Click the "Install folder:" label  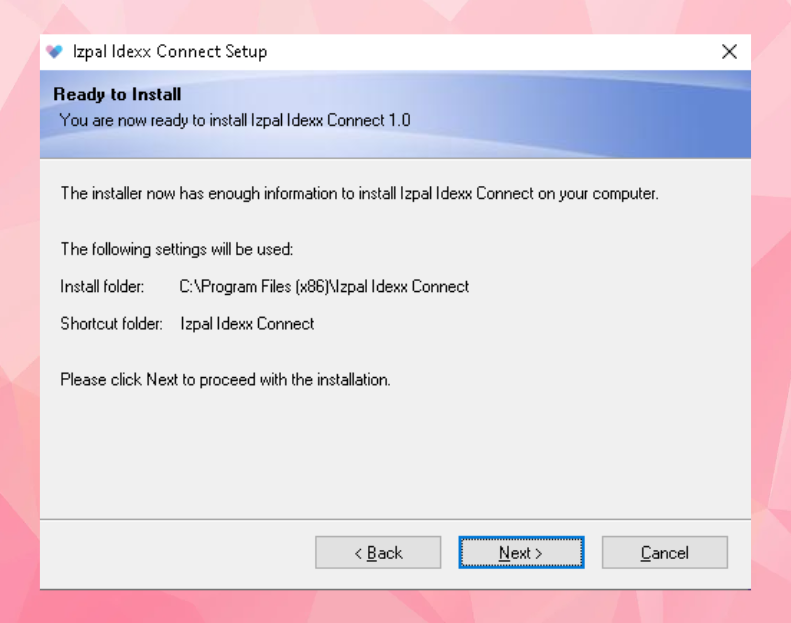[x=102, y=287]
